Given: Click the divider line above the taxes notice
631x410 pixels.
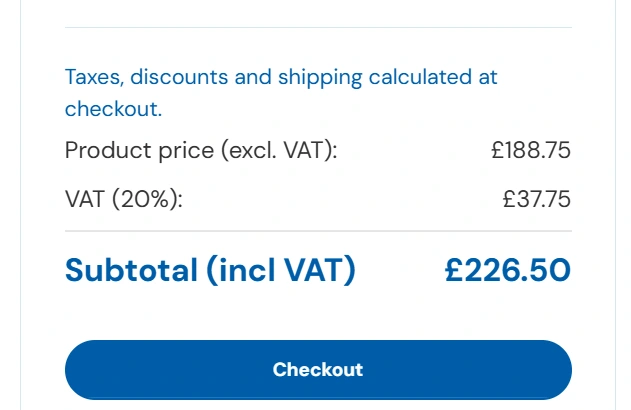Looking at the screenshot, I should click(x=318, y=27).
